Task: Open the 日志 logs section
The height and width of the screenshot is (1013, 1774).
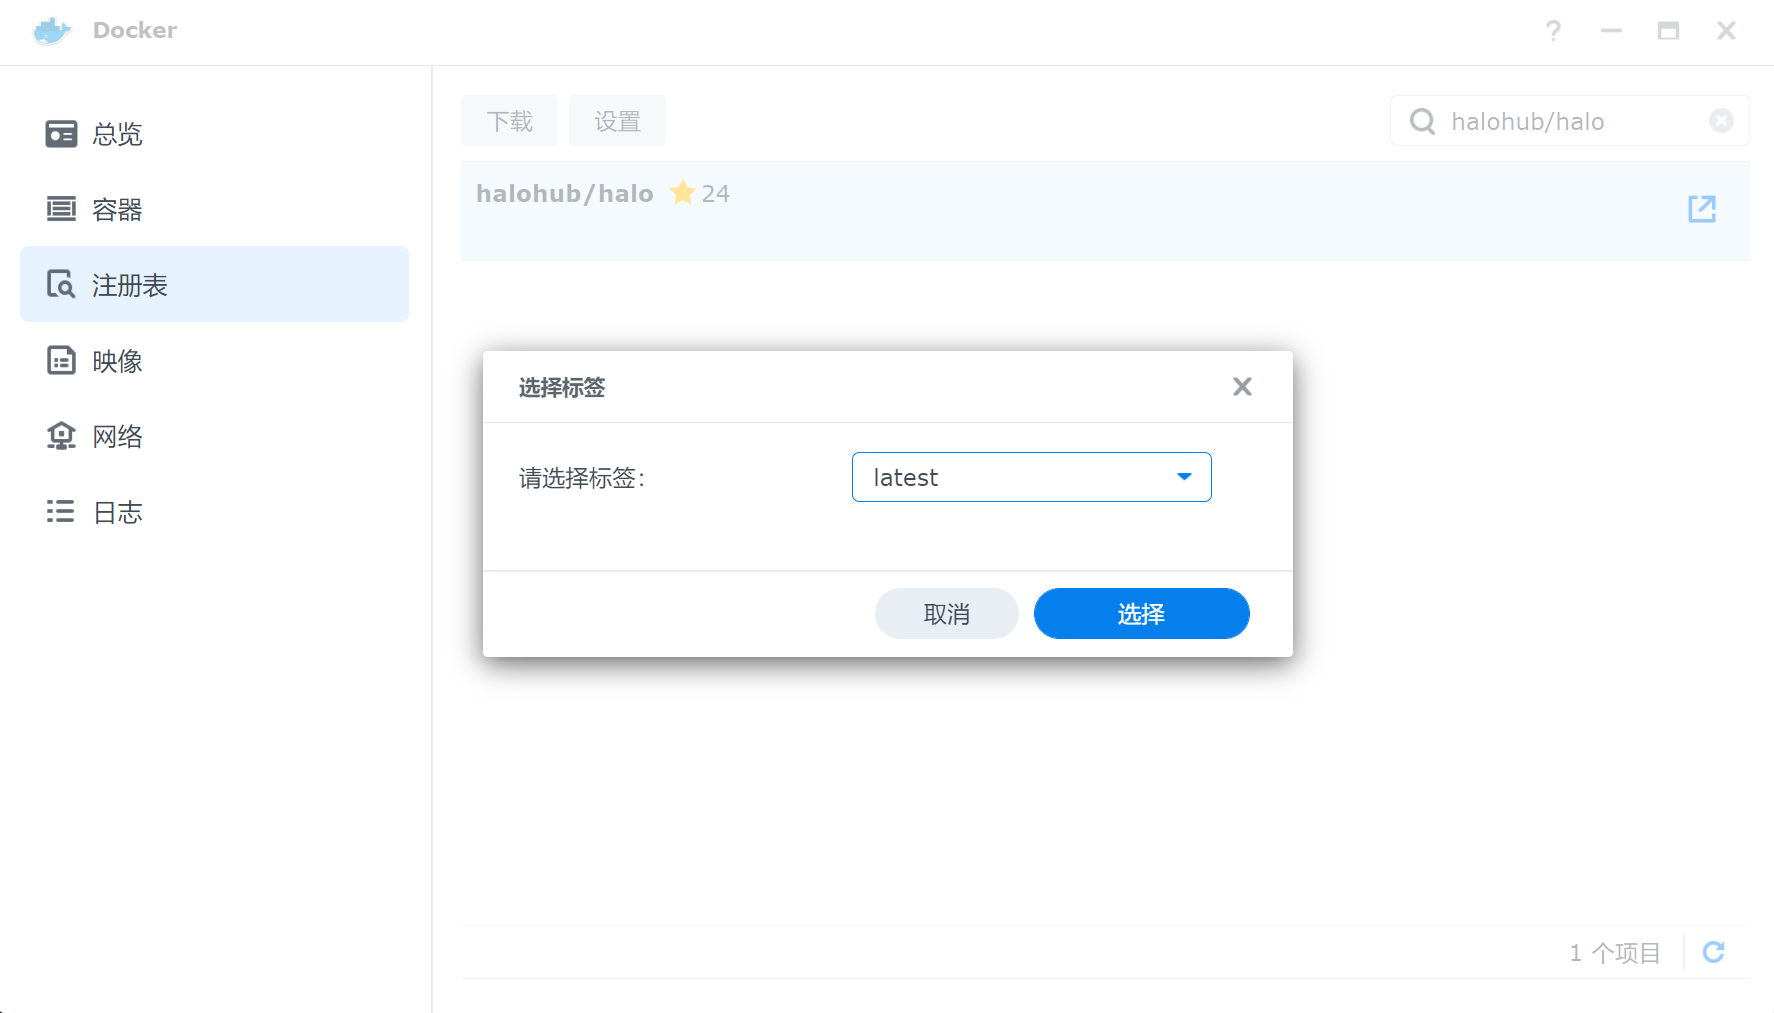Action: tap(214, 512)
